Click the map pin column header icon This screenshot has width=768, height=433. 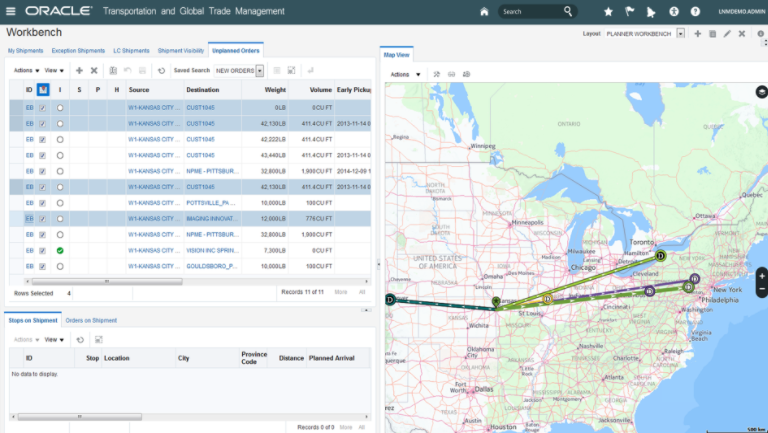point(43,90)
